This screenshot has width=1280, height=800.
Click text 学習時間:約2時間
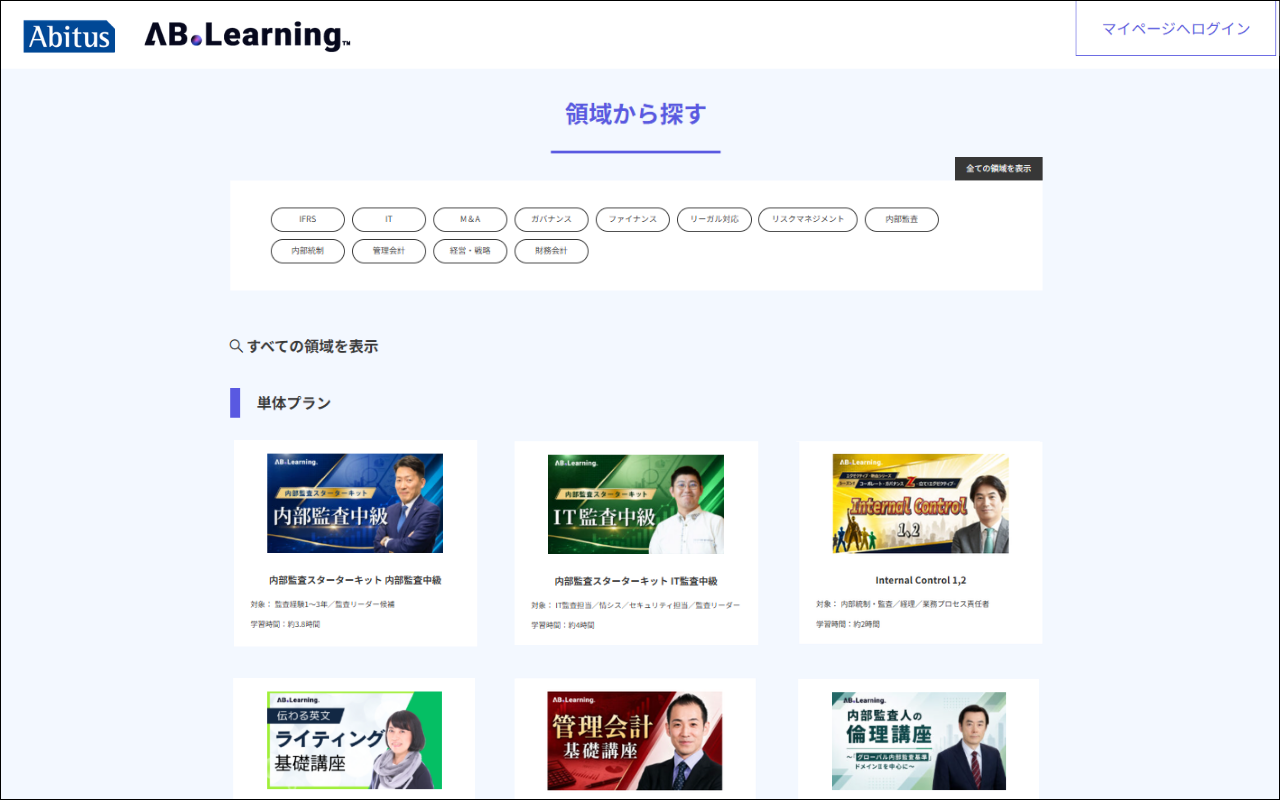click(848, 624)
